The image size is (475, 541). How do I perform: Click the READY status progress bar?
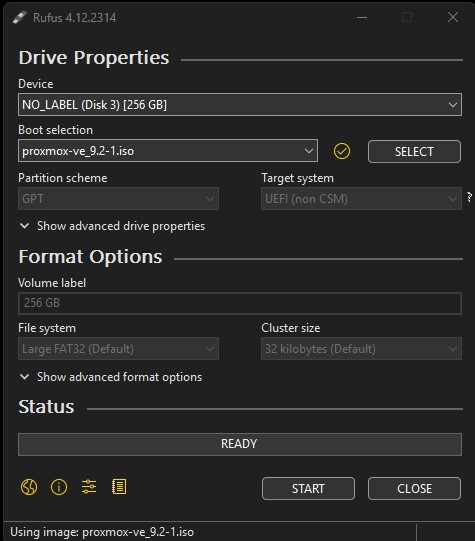(x=240, y=444)
